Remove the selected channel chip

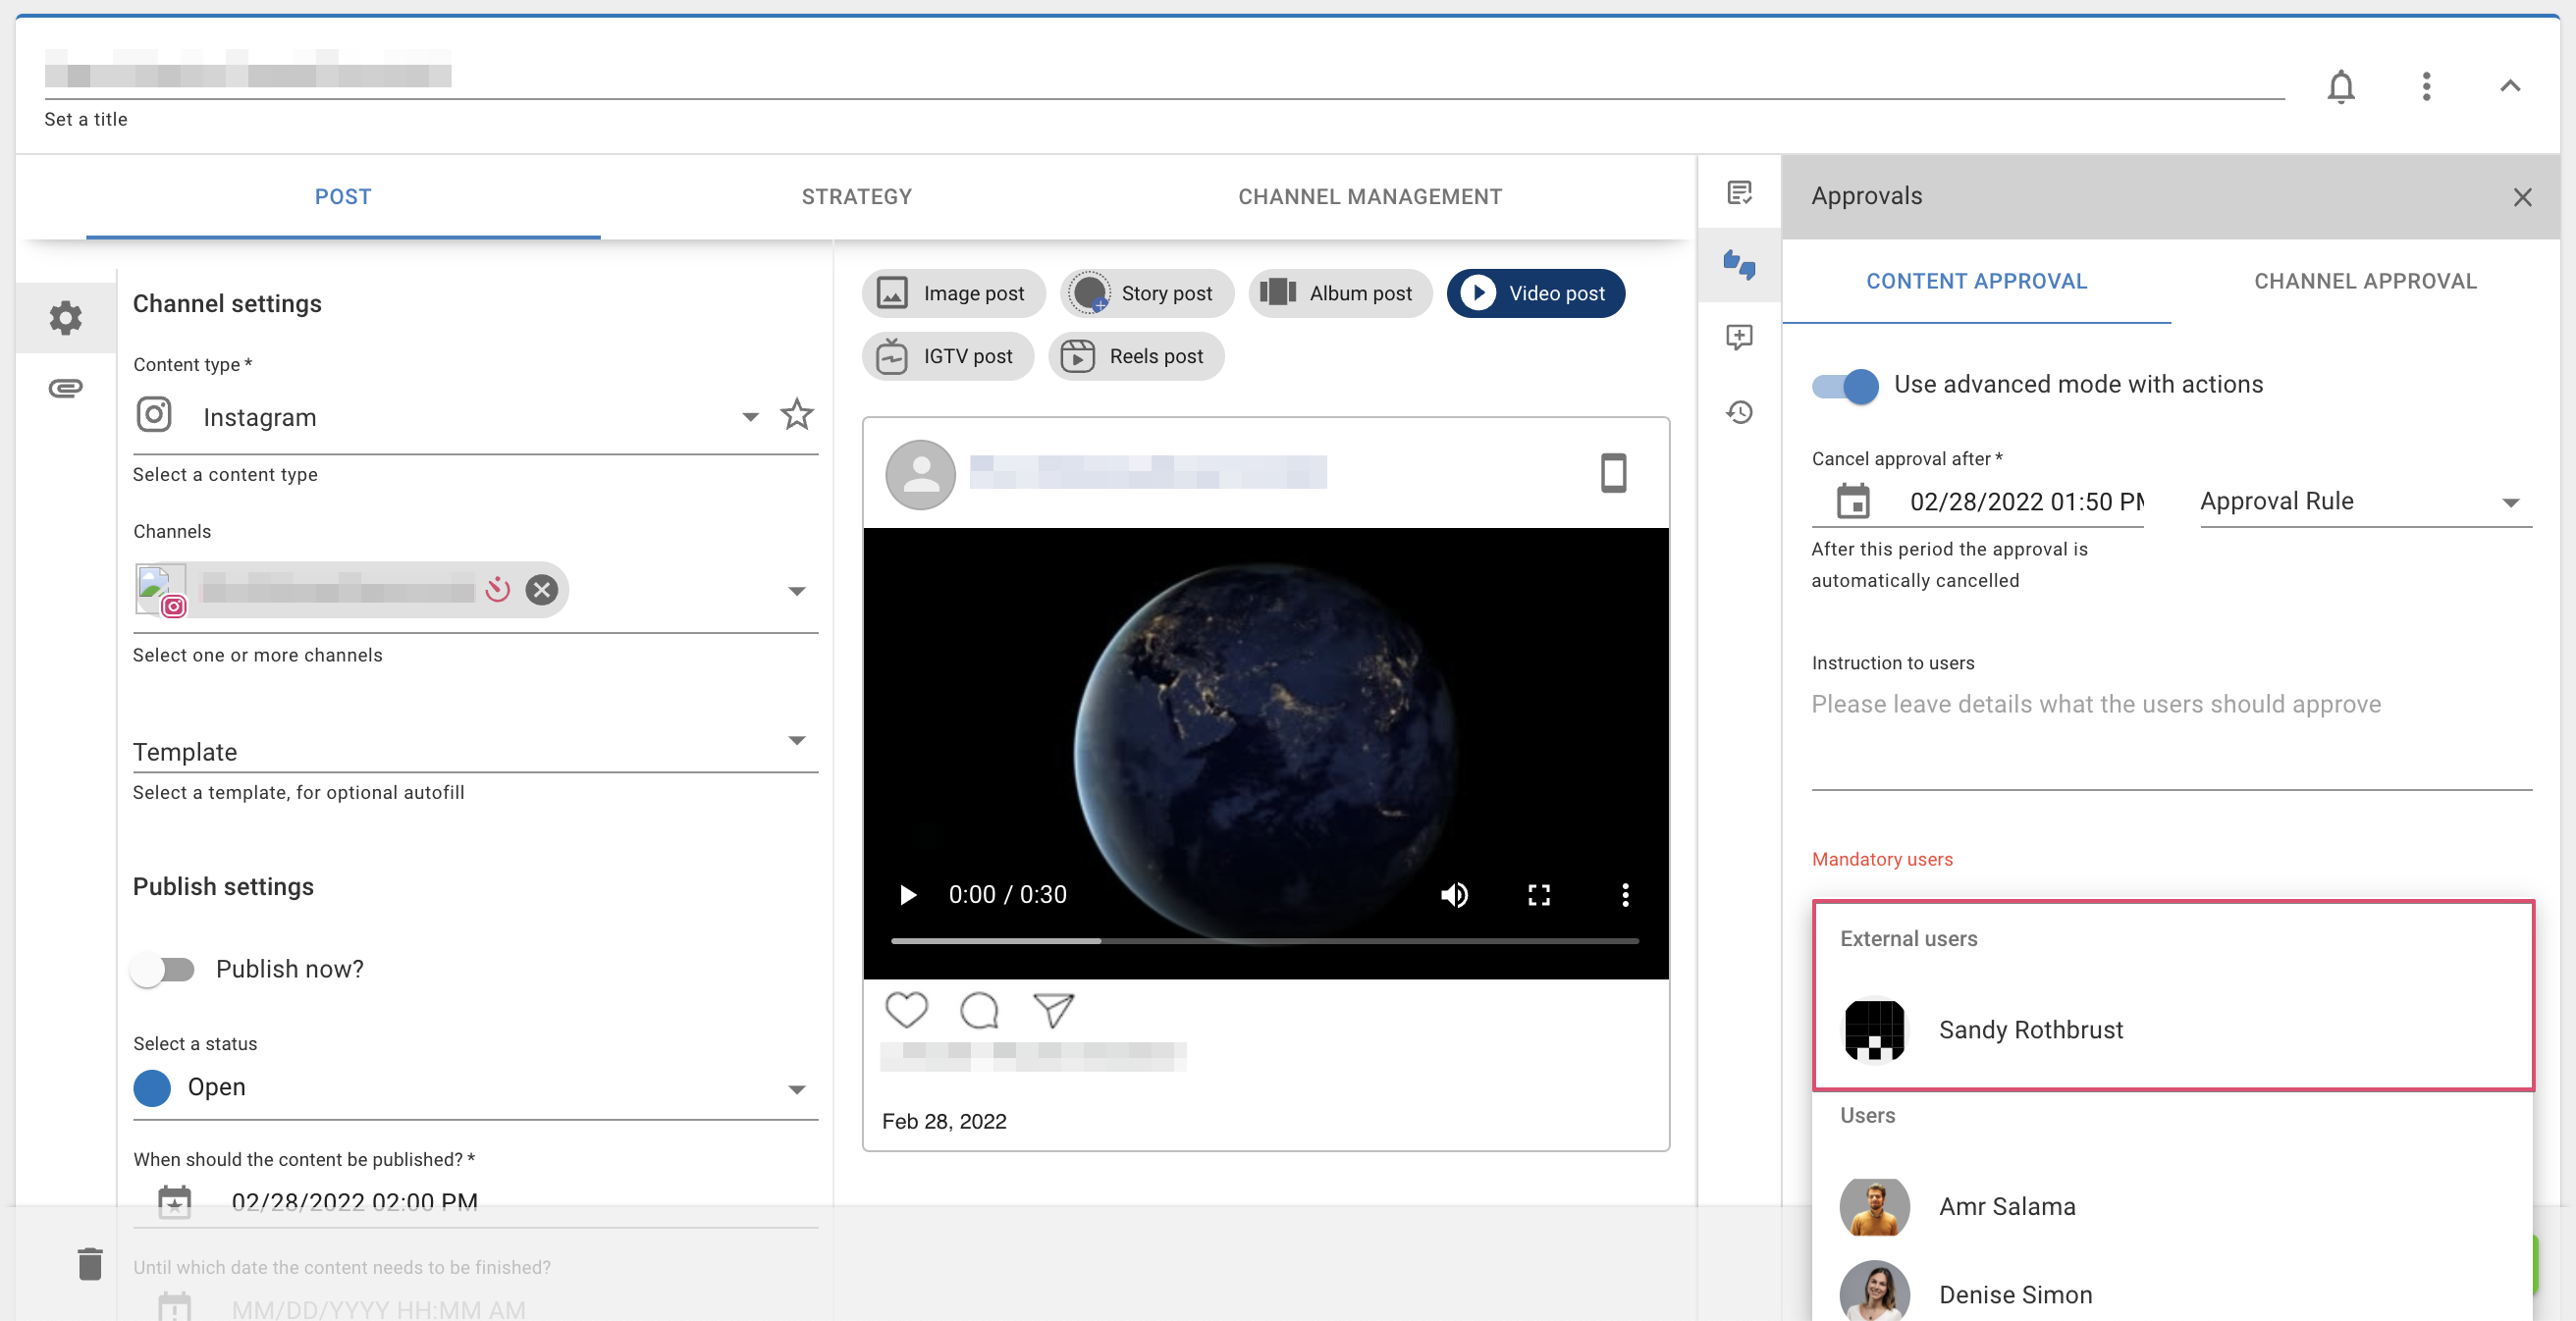pyautogui.click(x=542, y=590)
